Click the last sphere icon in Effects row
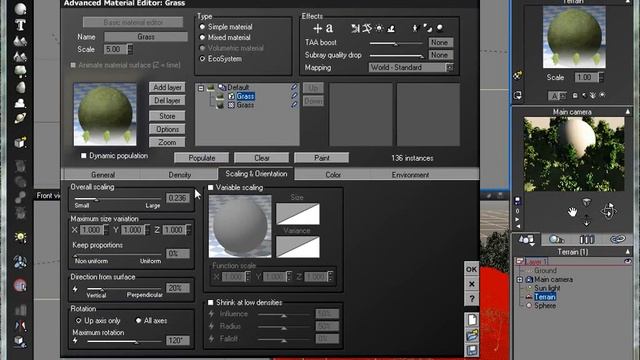 tap(440, 28)
